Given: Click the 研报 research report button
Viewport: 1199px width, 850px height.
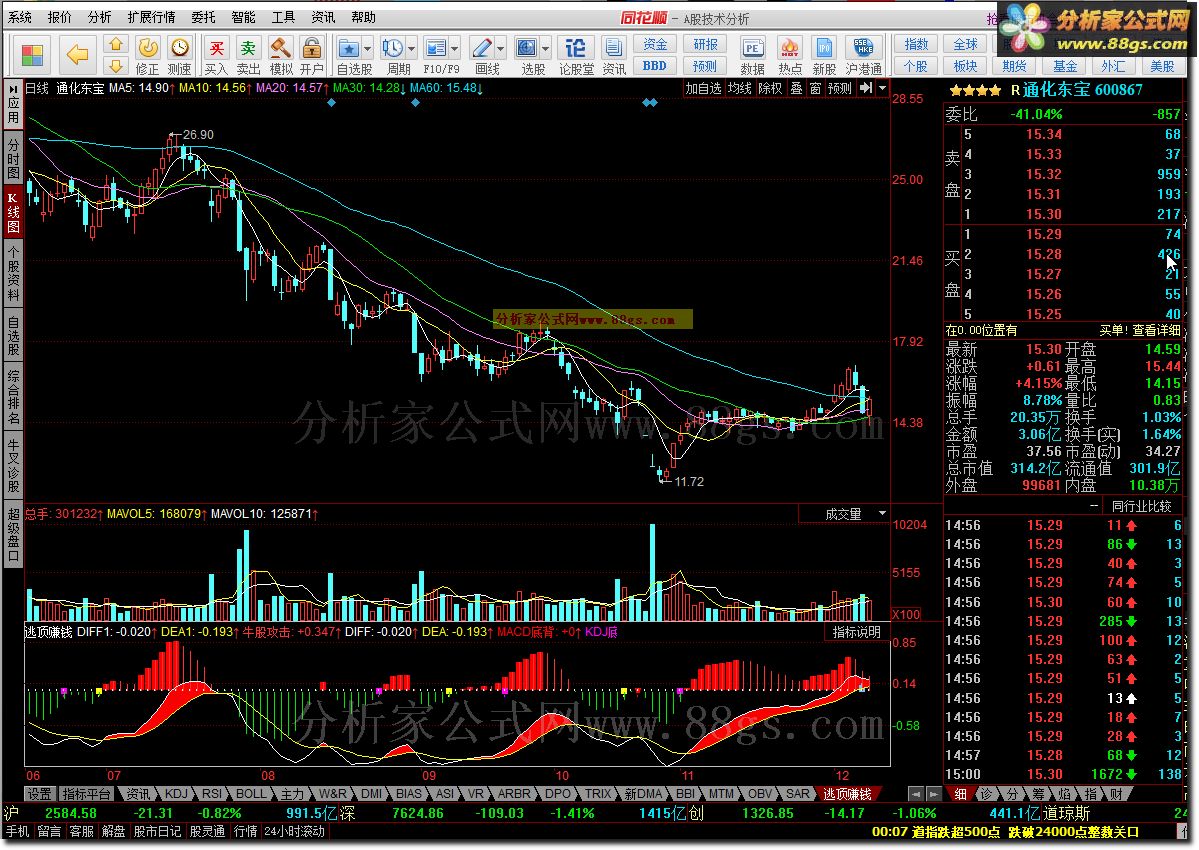Looking at the screenshot, I should pos(705,44).
